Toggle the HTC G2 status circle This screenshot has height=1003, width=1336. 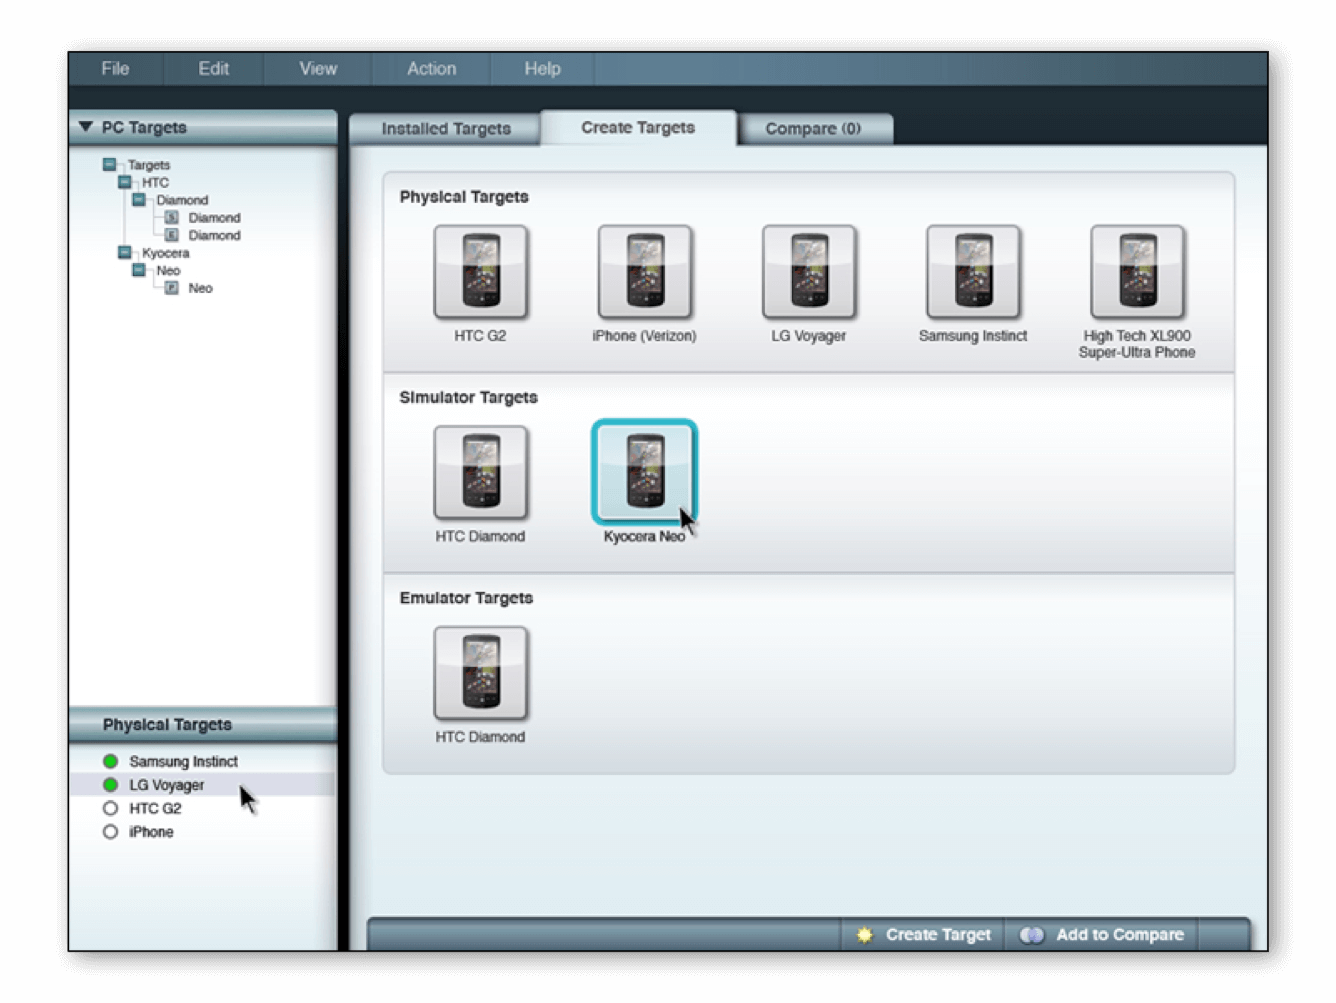111,808
